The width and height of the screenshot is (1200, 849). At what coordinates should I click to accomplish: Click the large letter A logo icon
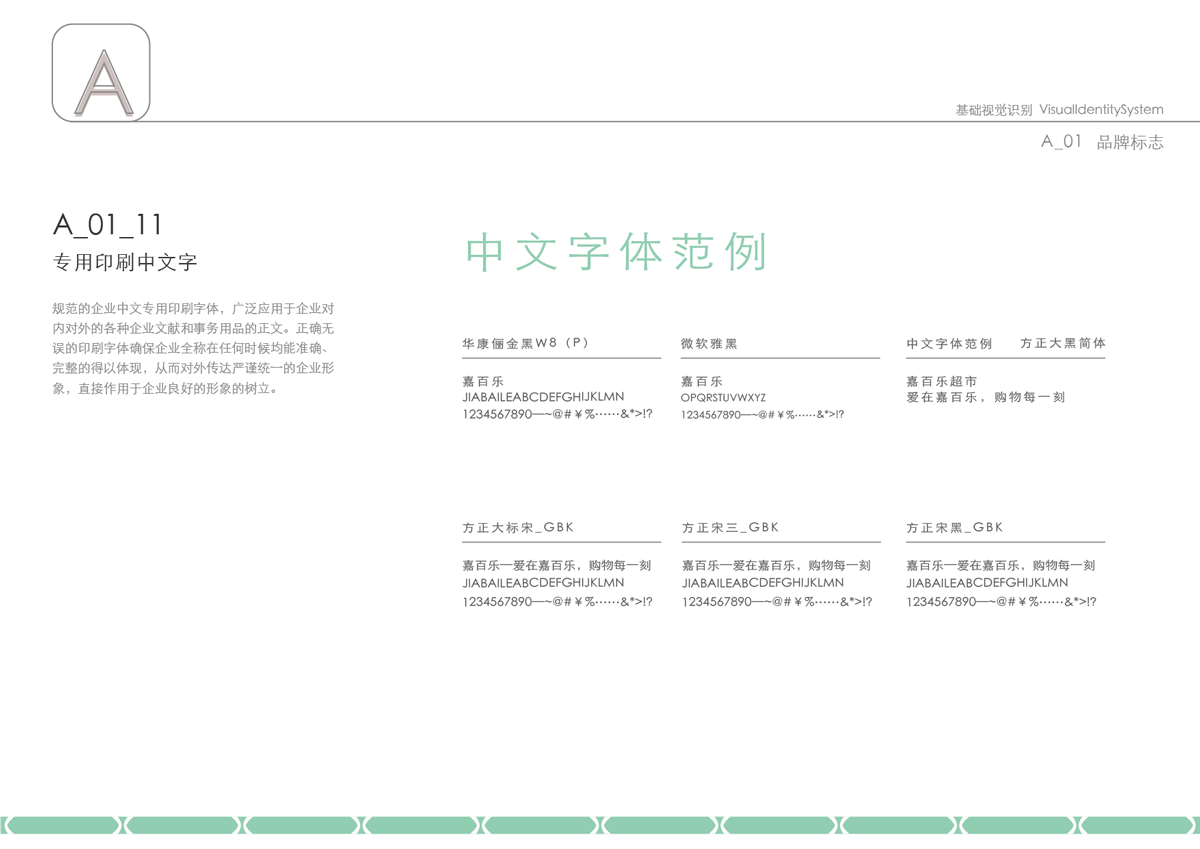(x=101, y=73)
